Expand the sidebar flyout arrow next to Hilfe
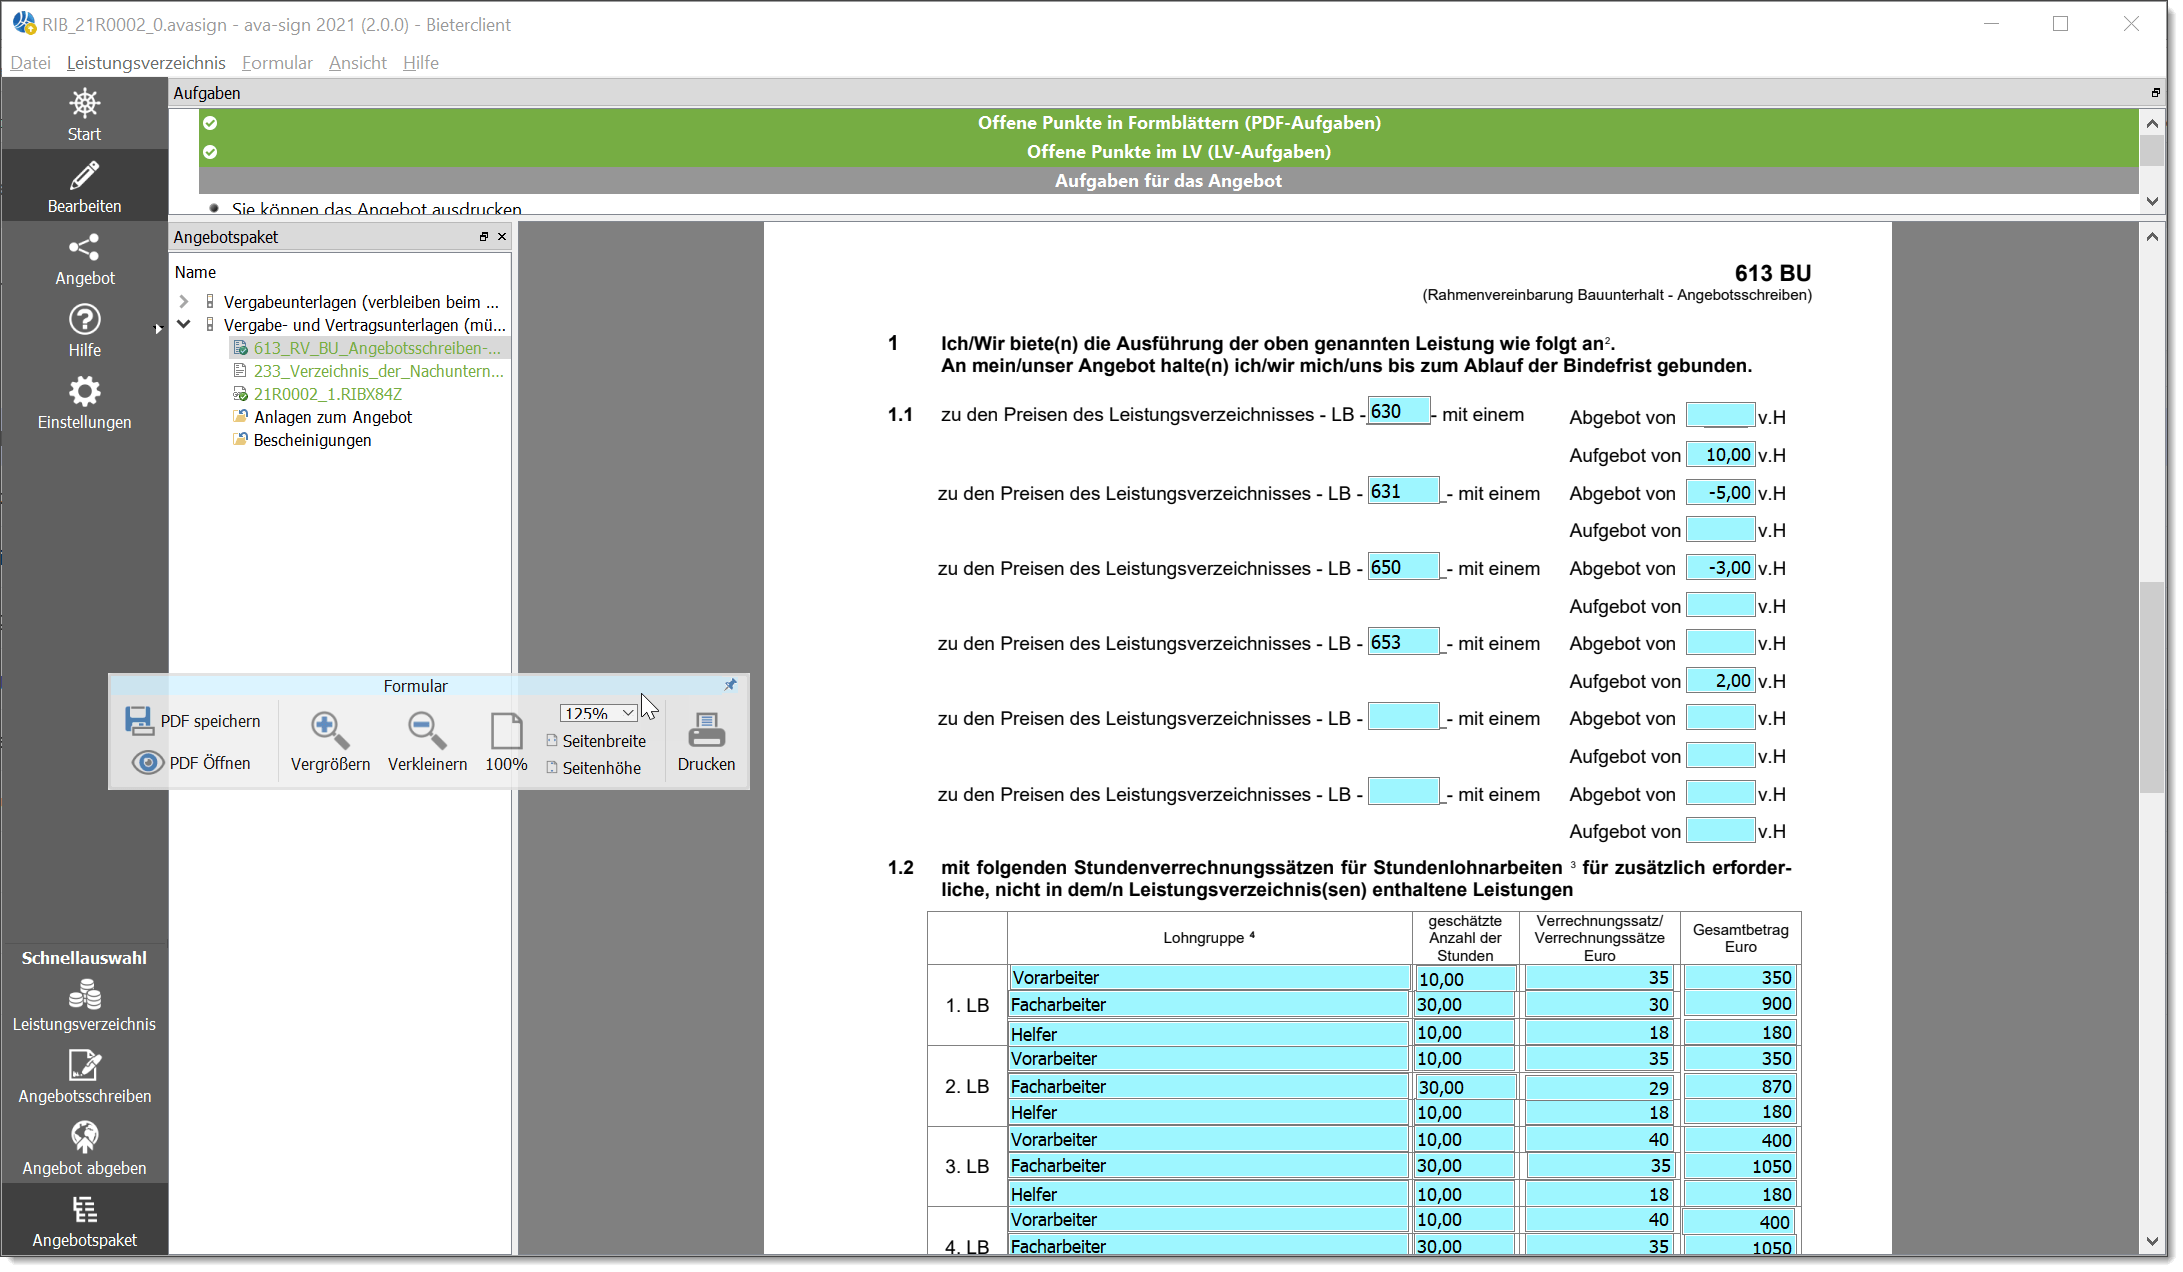This screenshot has width=2183, height=1272. pyautogui.click(x=158, y=328)
